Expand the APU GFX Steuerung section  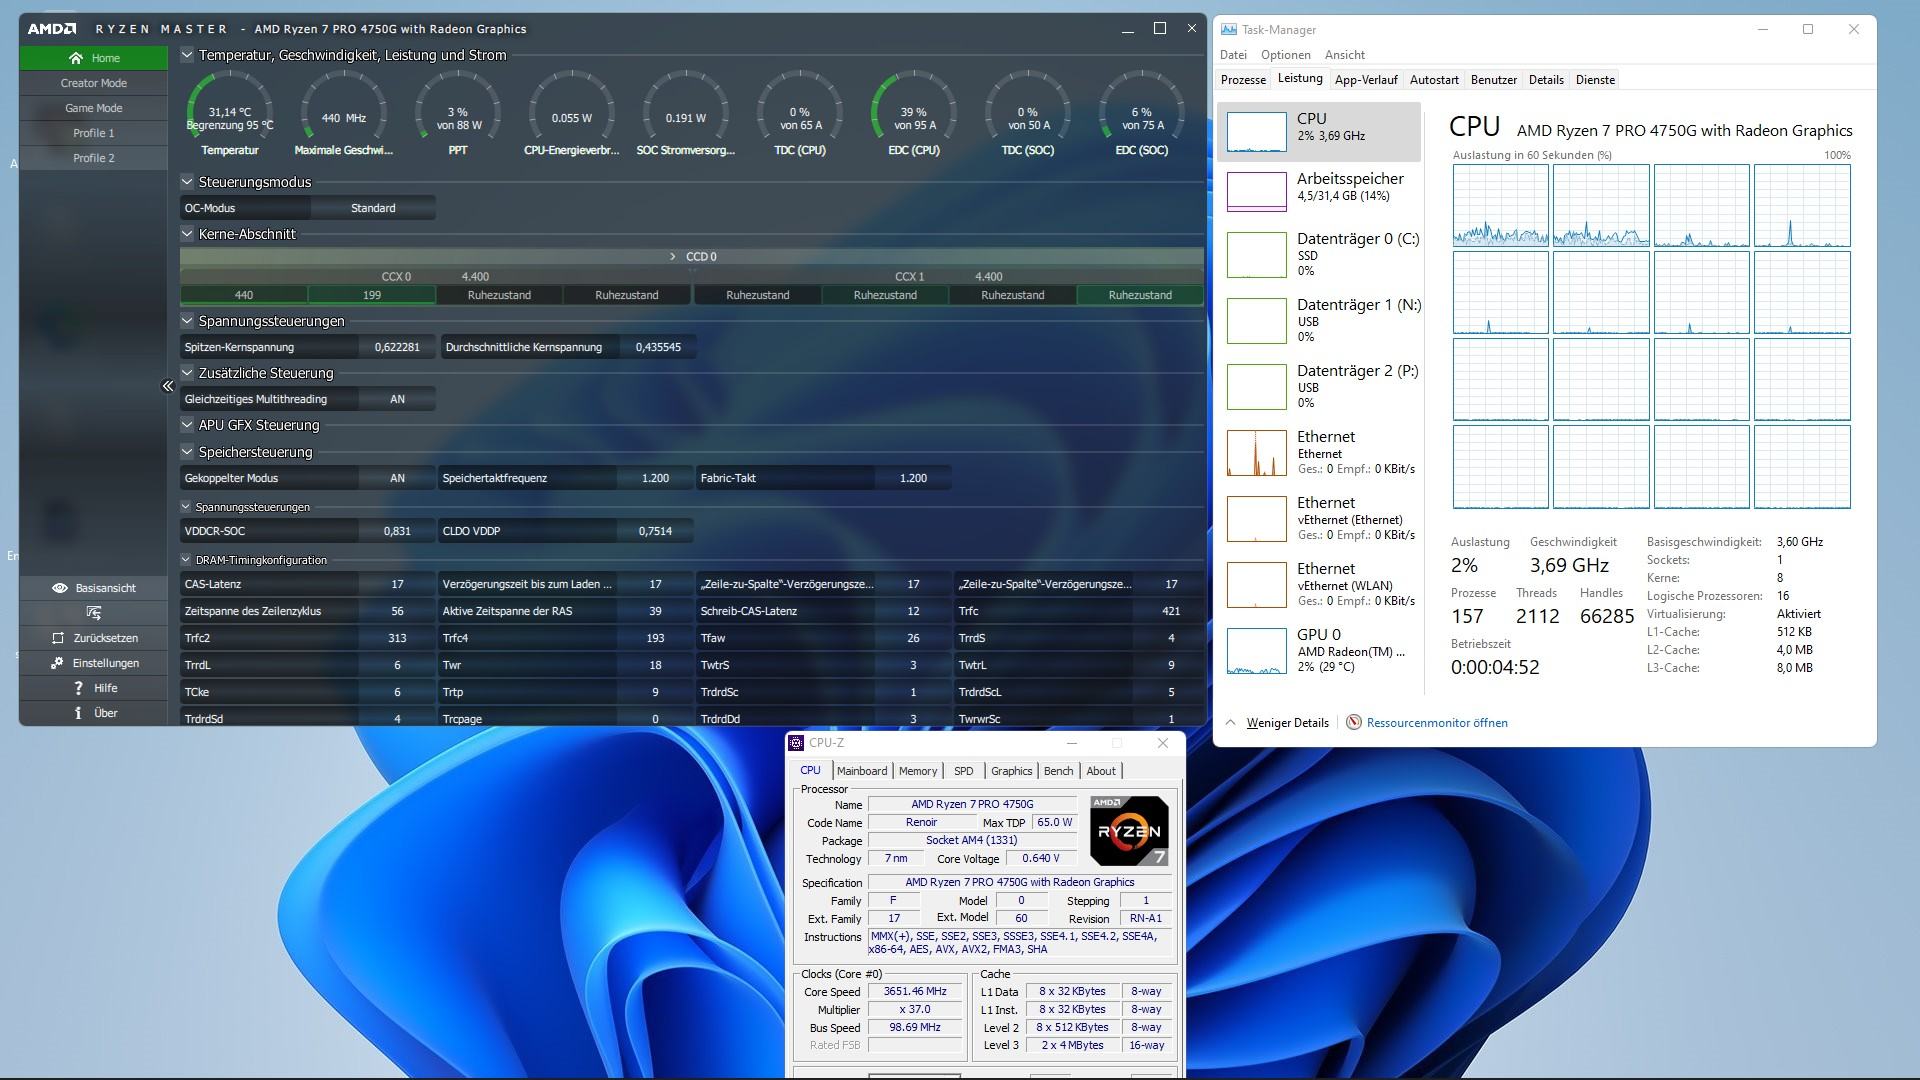[x=187, y=425]
